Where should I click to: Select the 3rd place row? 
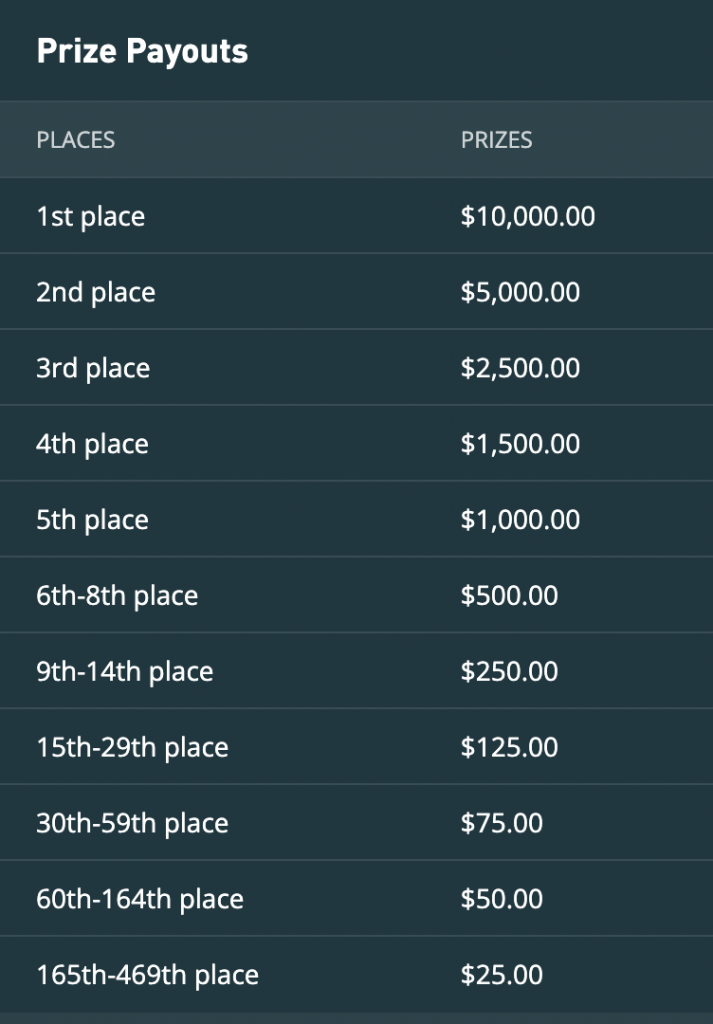pyautogui.click(x=356, y=367)
